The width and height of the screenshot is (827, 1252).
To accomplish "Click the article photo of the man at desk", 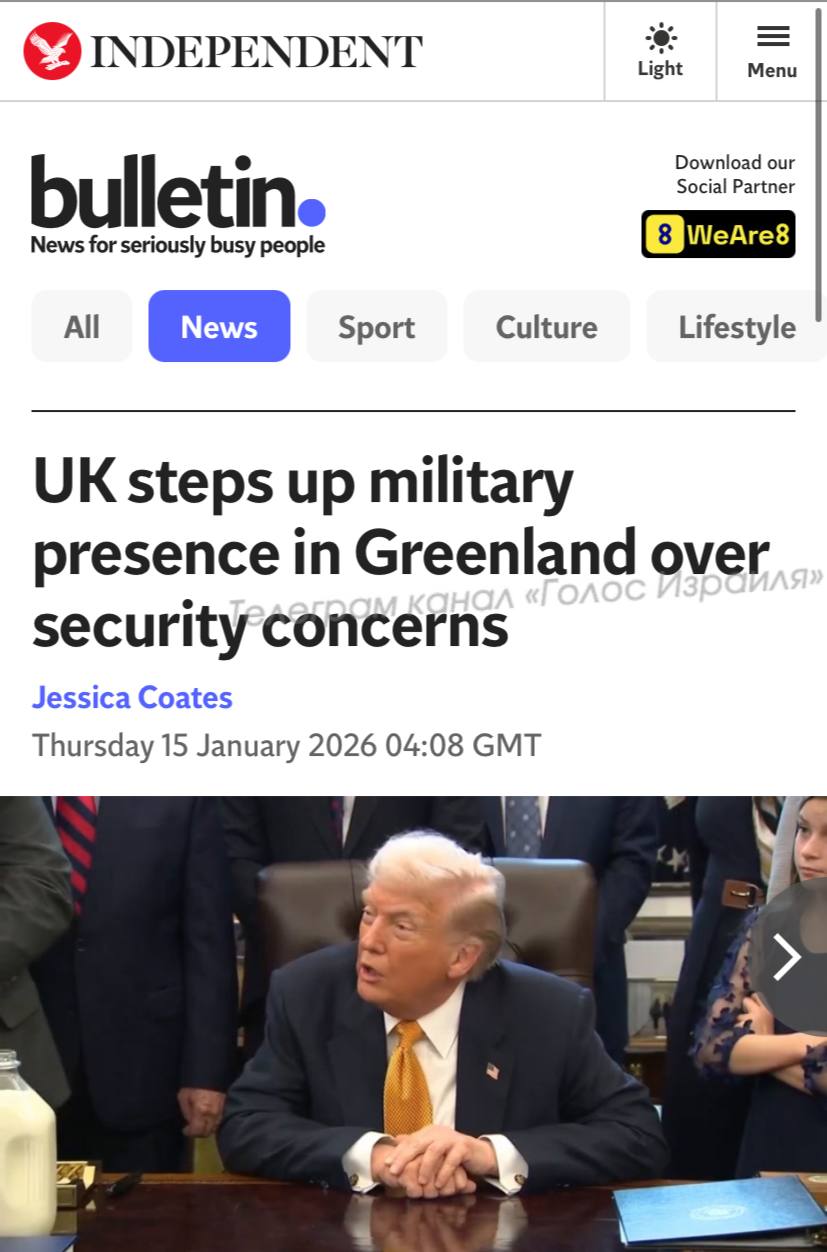I will [x=413, y=1024].
